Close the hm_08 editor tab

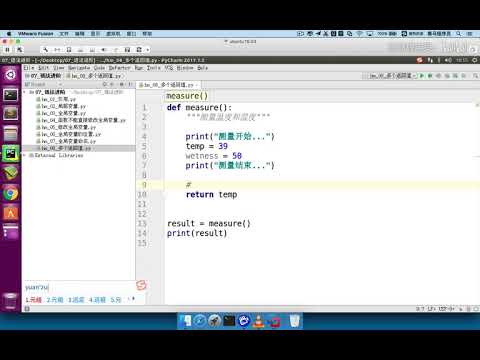(197, 85)
